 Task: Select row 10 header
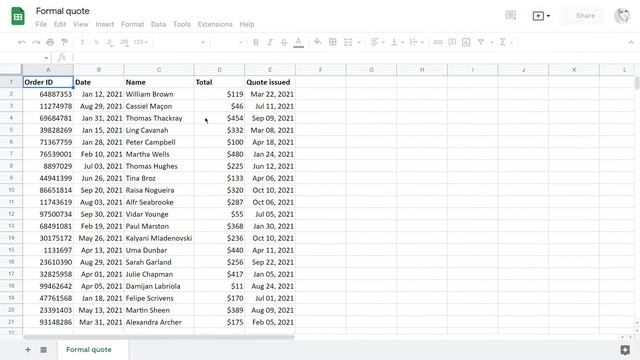click(x=11, y=190)
